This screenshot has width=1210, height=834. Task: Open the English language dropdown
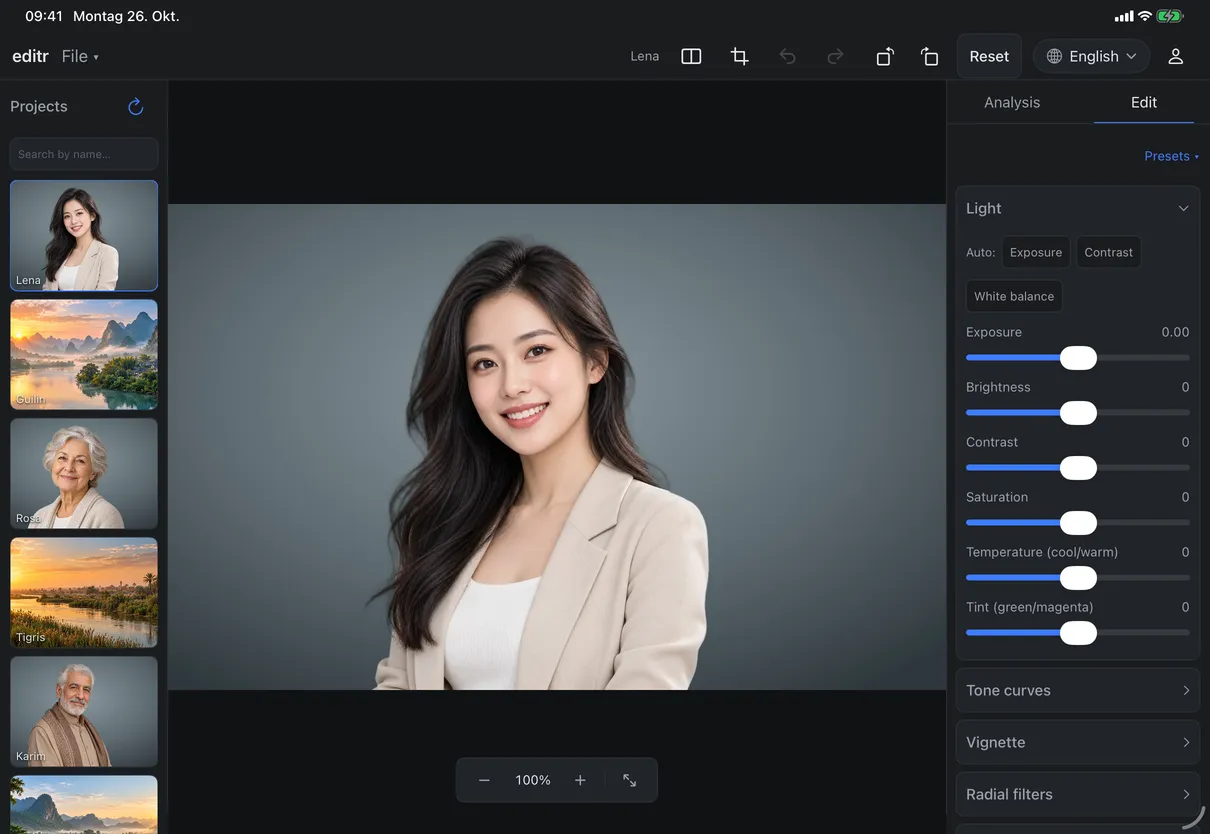tap(1091, 56)
